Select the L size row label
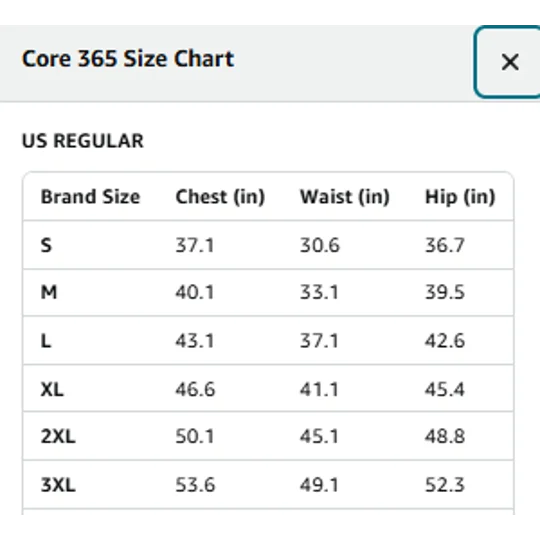 pyautogui.click(x=46, y=341)
